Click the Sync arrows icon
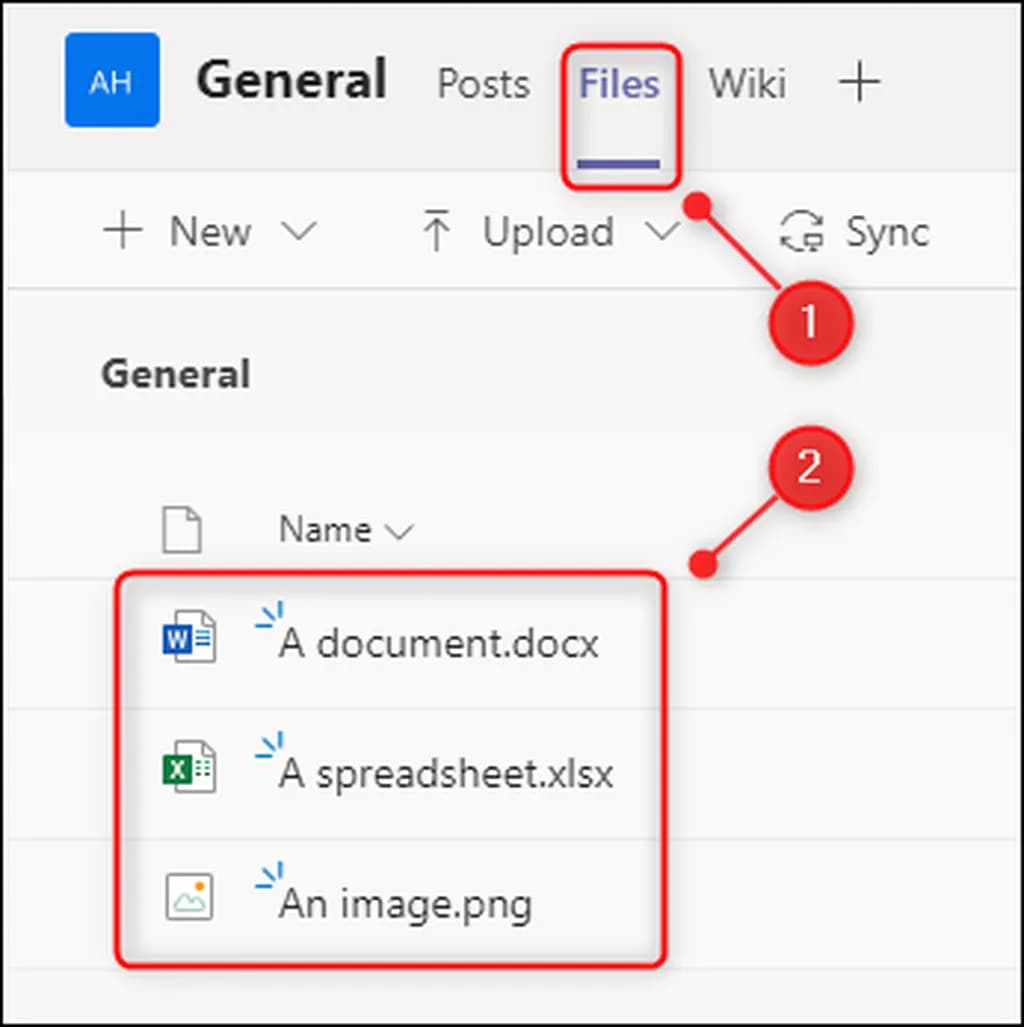The image size is (1024, 1027). tap(802, 231)
